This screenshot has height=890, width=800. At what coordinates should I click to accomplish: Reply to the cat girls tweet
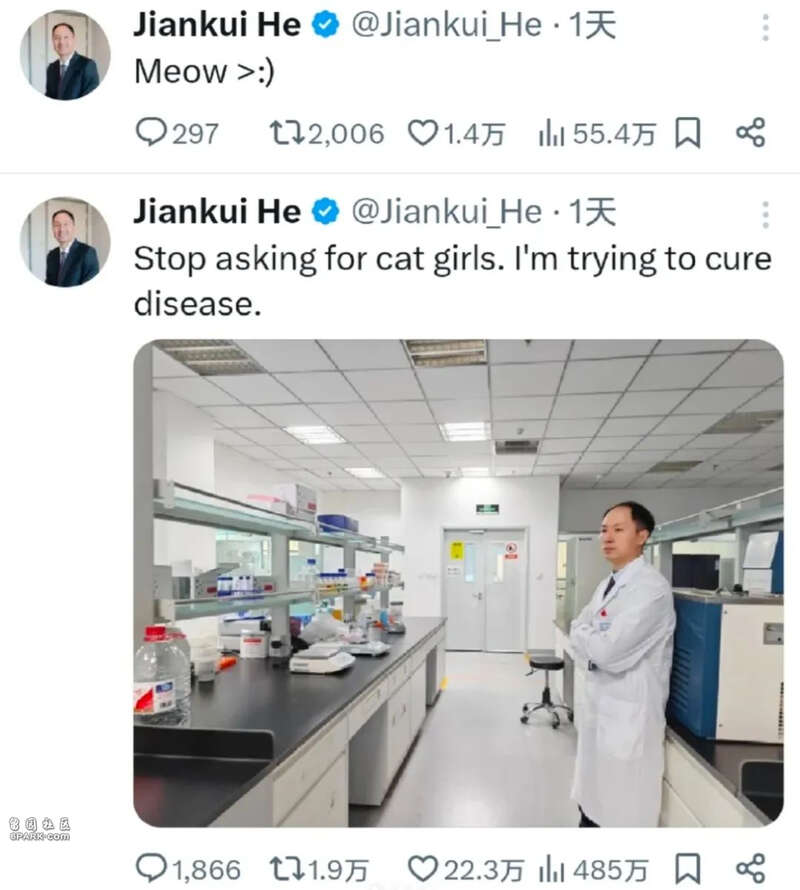point(188,869)
